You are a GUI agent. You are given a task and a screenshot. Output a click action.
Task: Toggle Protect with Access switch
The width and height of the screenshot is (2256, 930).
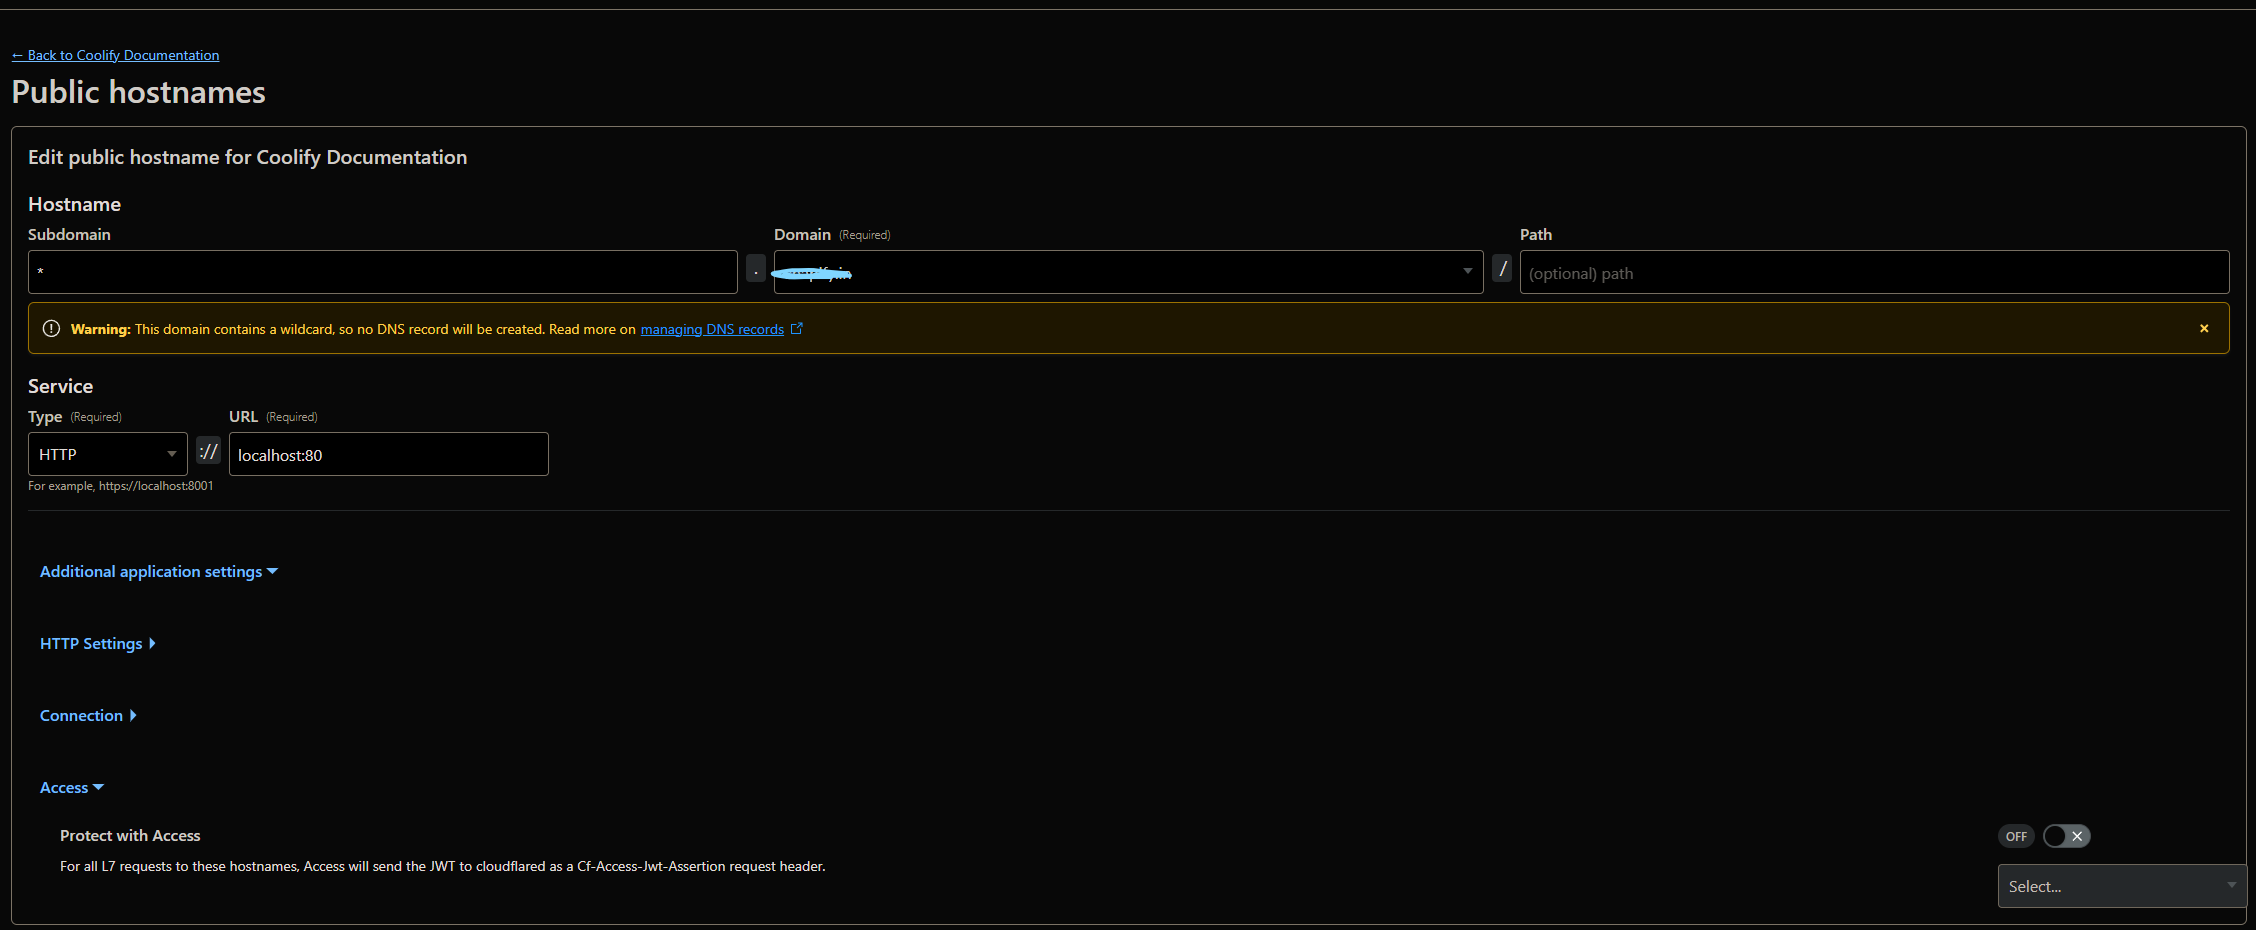pos(2066,836)
